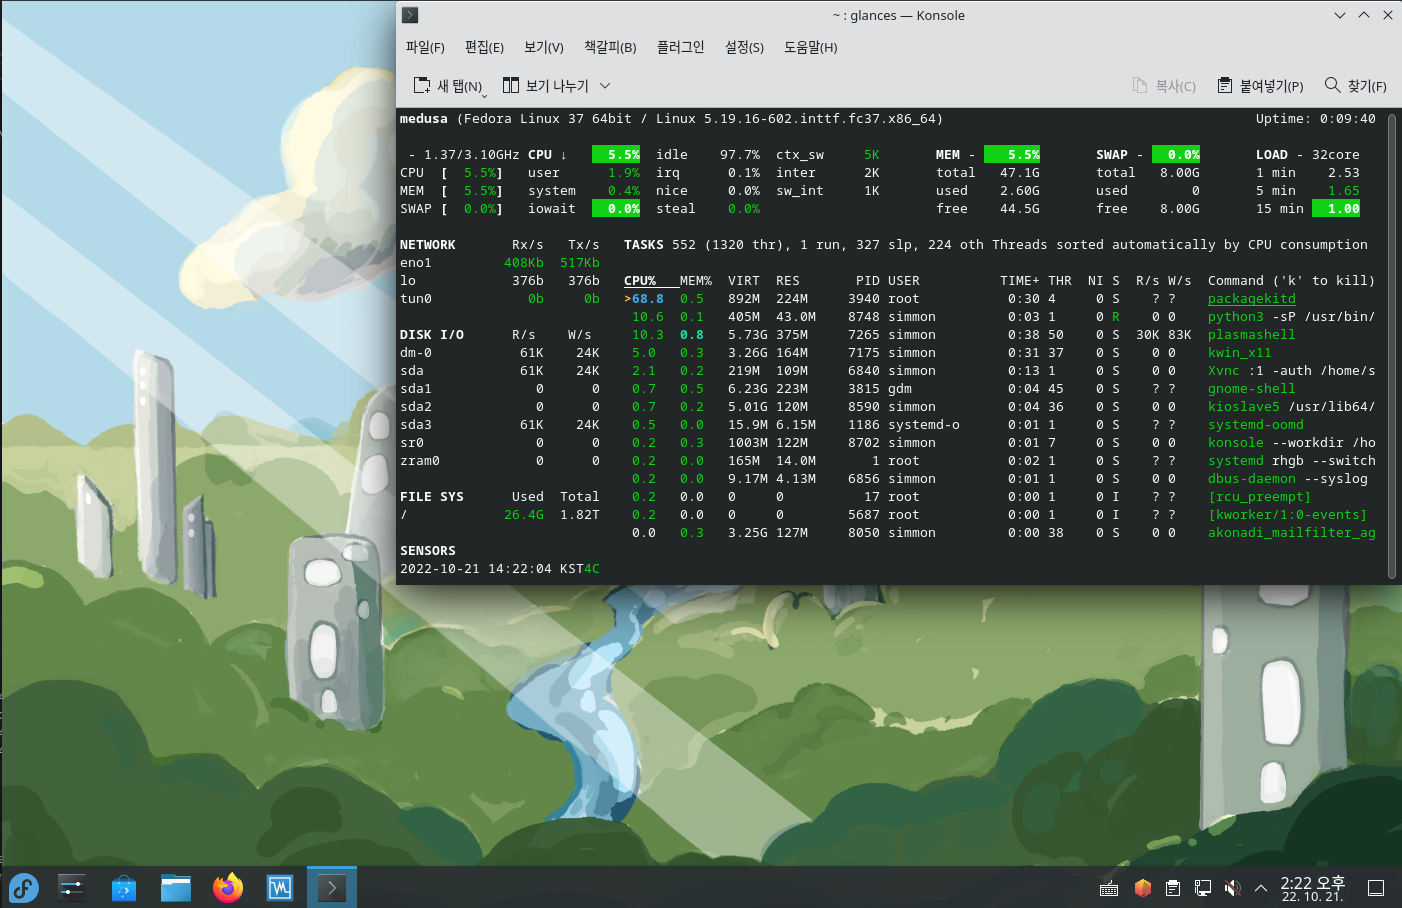Click the kioslave5 process name
The height and width of the screenshot is (908, 1402).
click(x=1244, y=407)
